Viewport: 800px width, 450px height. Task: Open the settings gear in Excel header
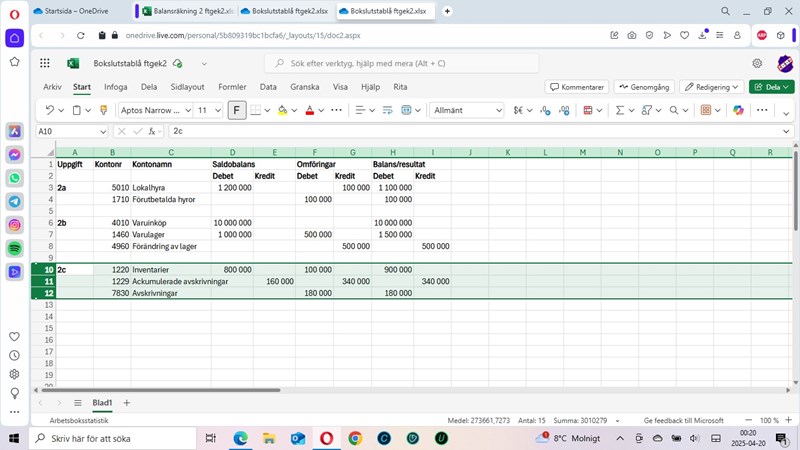(757, 63)
